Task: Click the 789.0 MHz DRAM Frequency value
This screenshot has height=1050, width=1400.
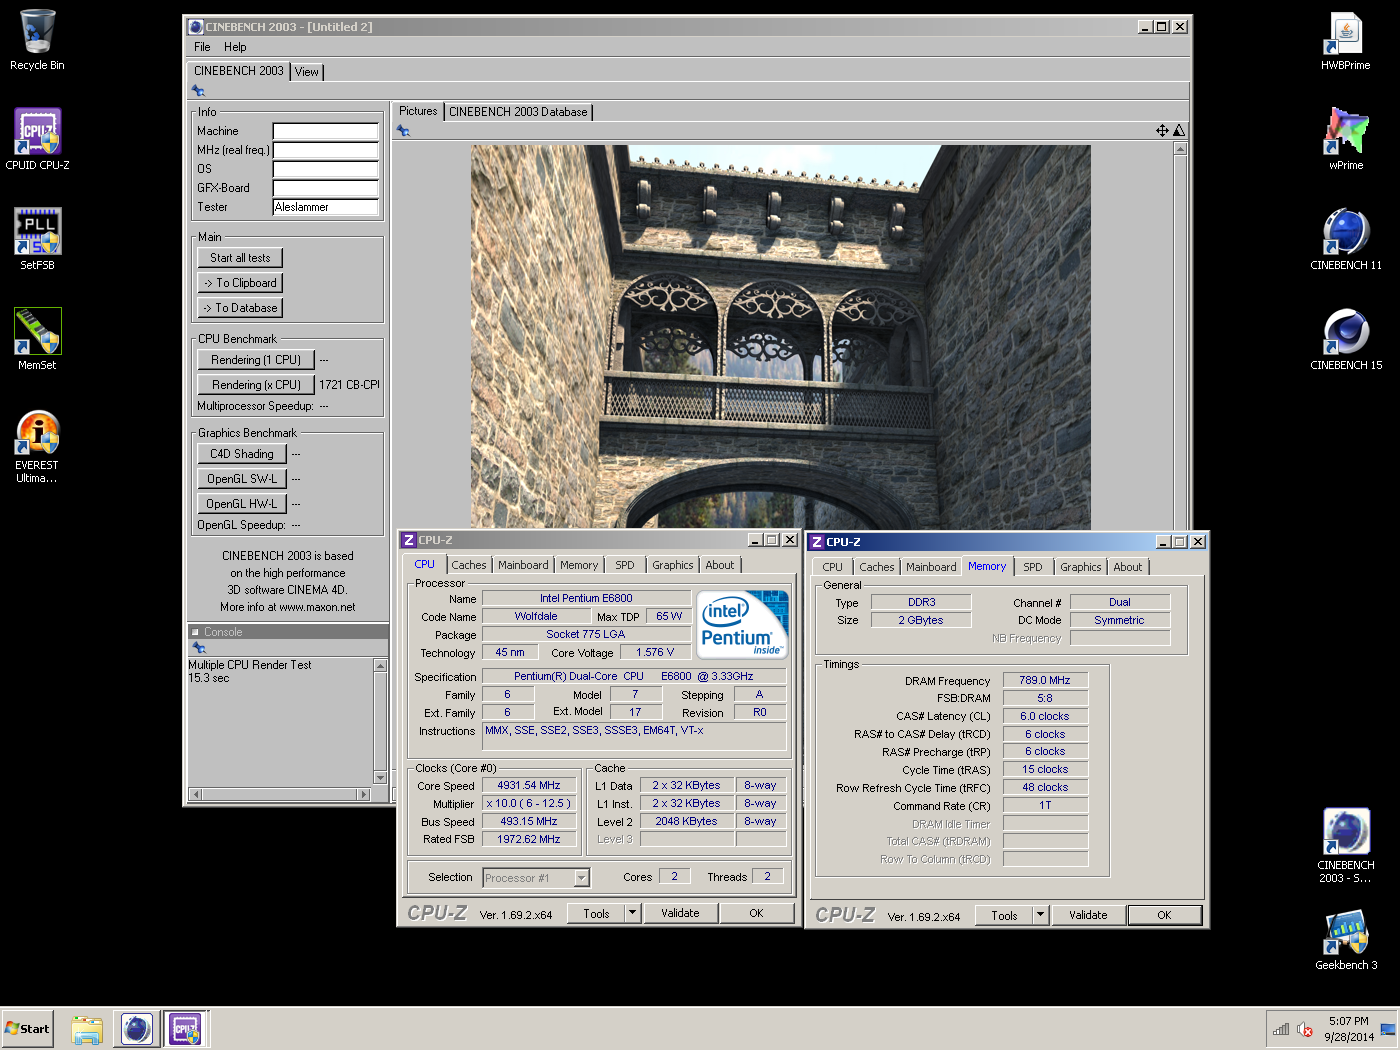Action: pyautogui.click(x=1045, y=680)
